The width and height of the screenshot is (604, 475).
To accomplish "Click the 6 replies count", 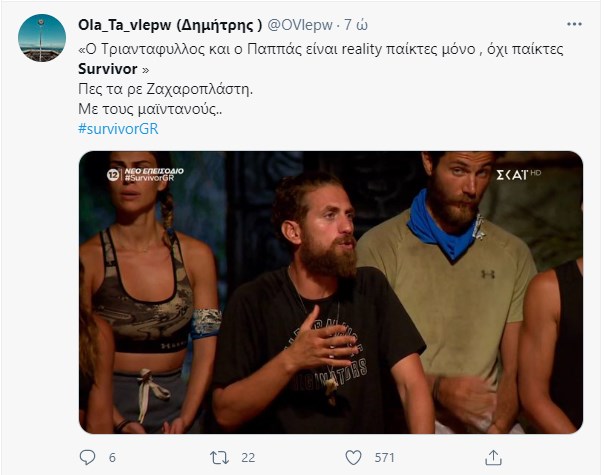I will click(112, 458).
